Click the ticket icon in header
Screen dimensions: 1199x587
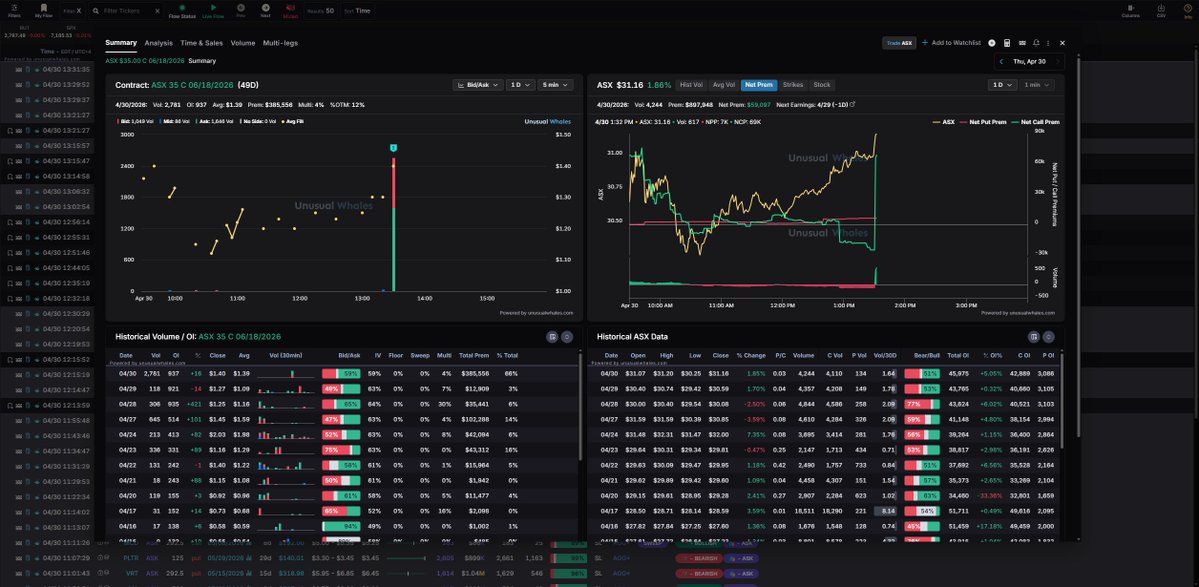pyautogui.click(x=1022, y=44)
